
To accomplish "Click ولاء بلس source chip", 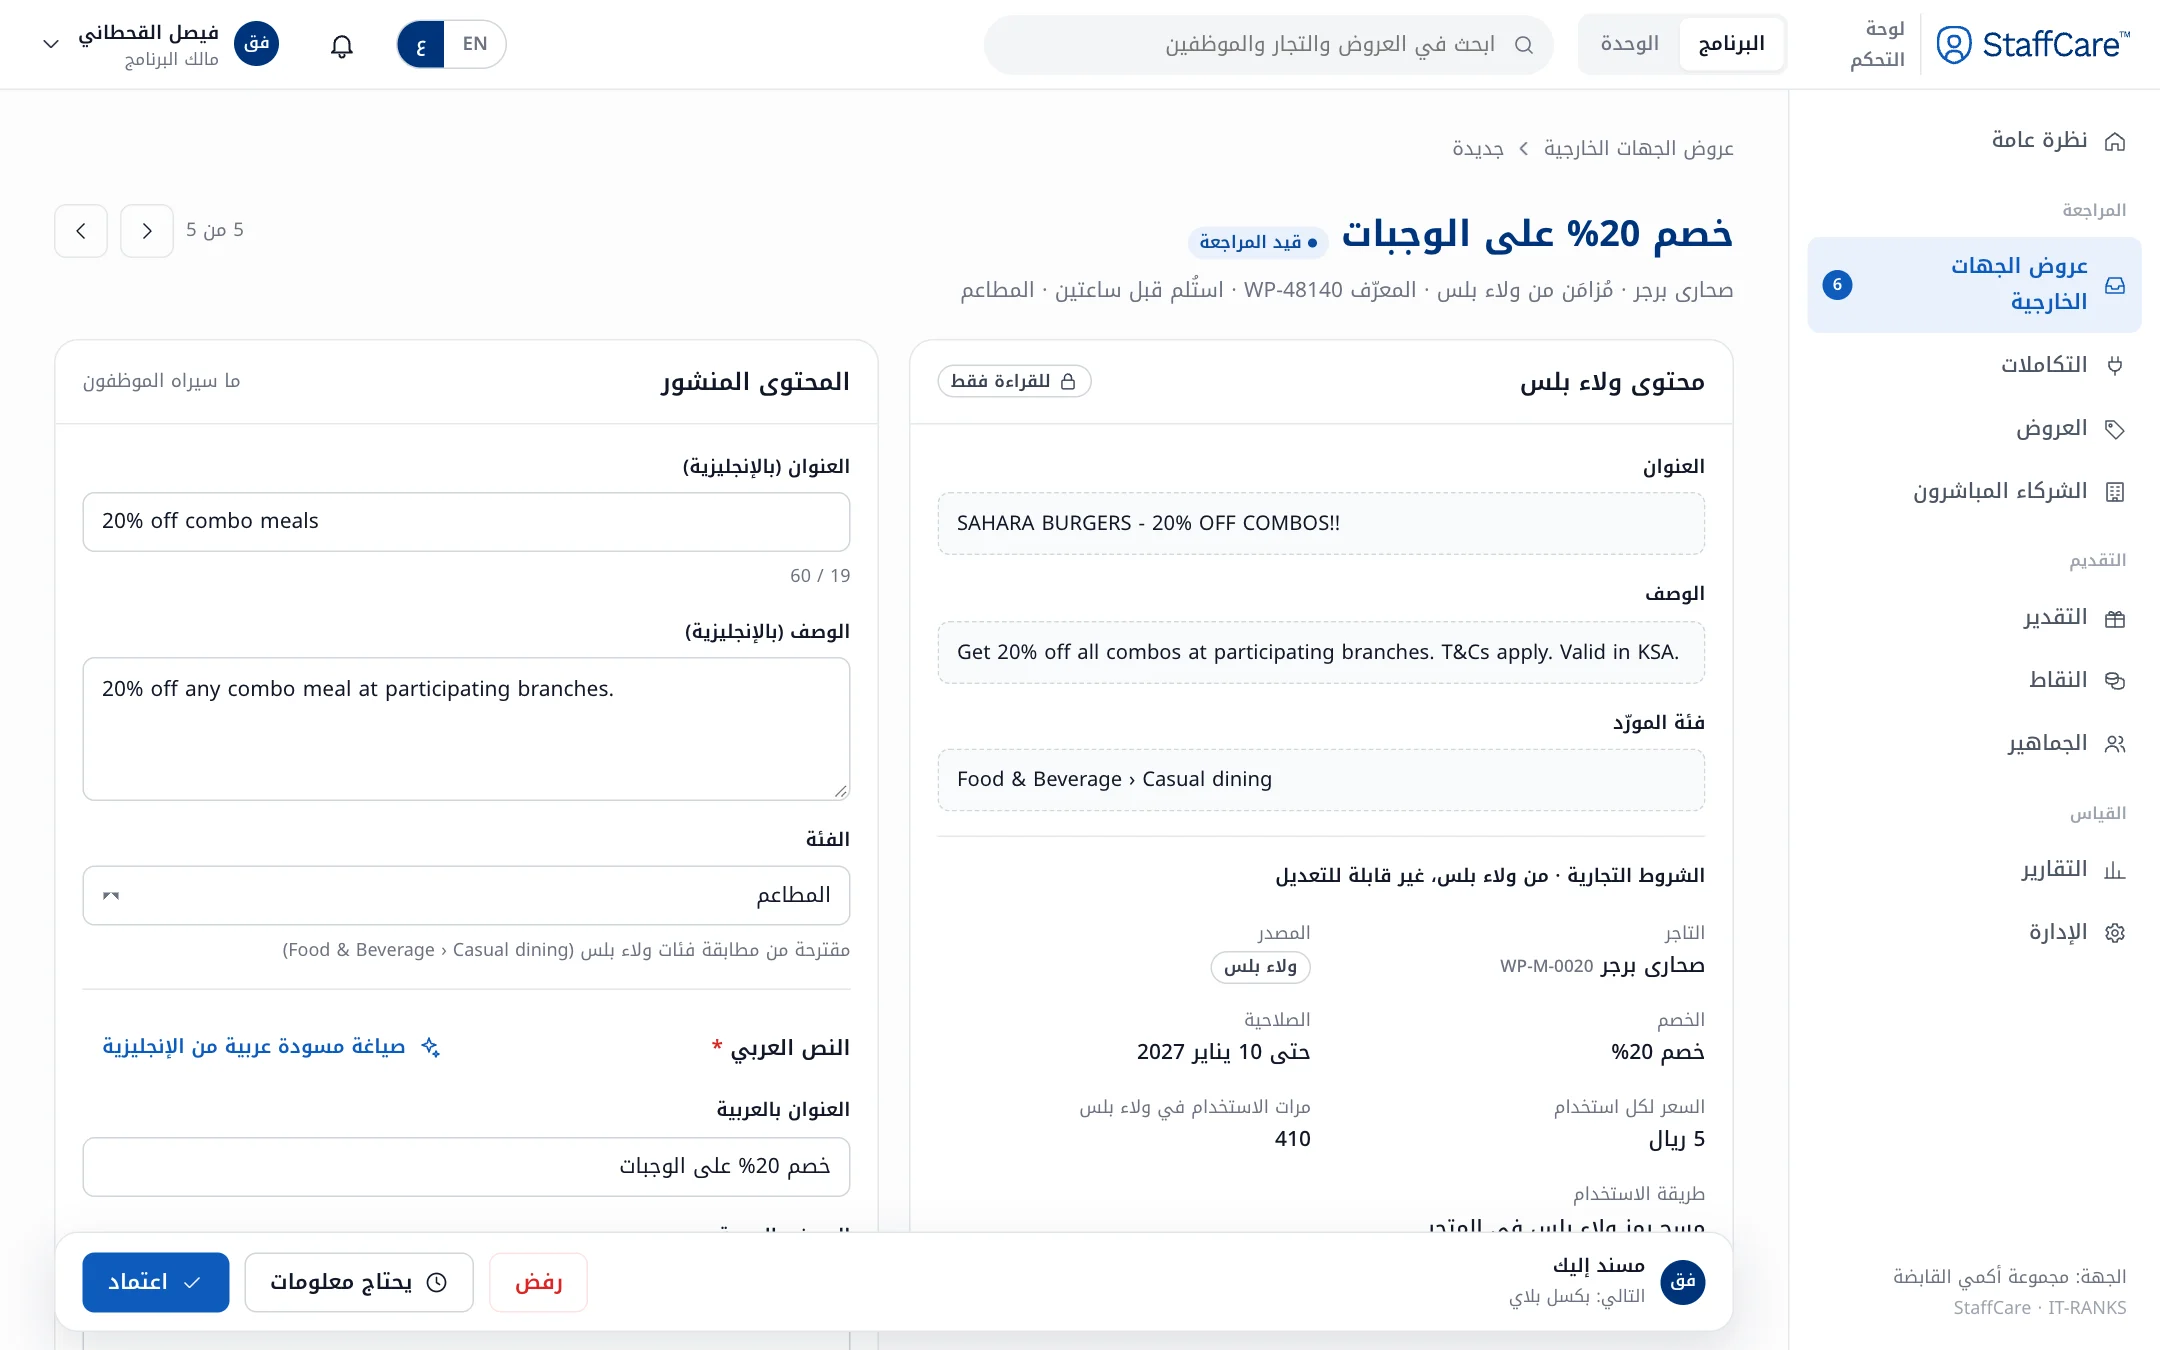I will (x=1260, y=966).
